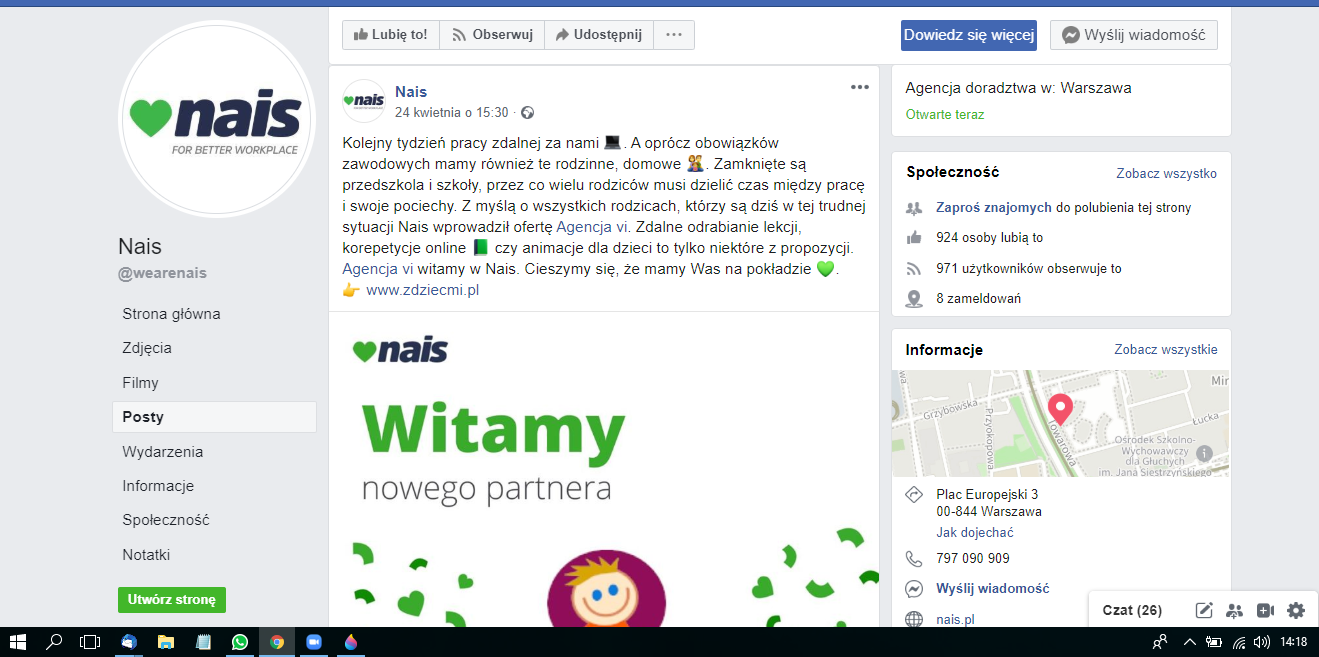The width and height of the screenshot is (1319, 657).
Task: Click Dowiedz się więcej button
Action: tap(968, 35)
